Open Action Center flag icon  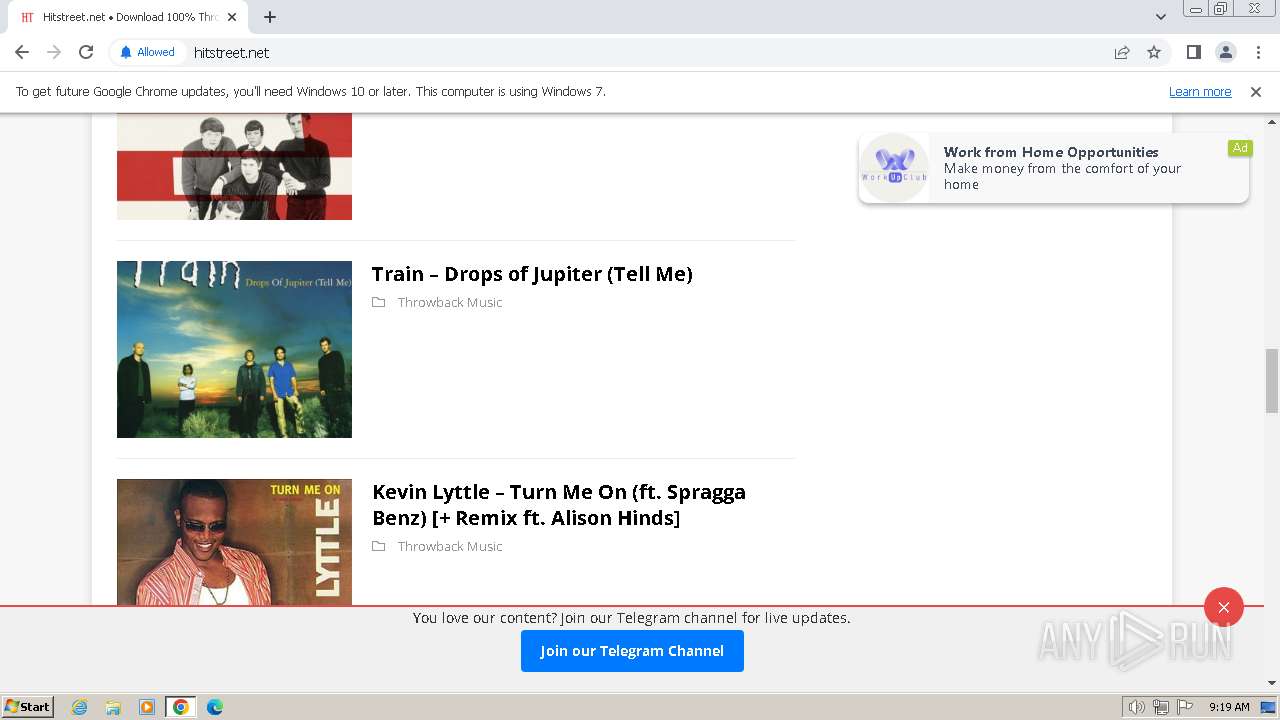(1185, 707)
